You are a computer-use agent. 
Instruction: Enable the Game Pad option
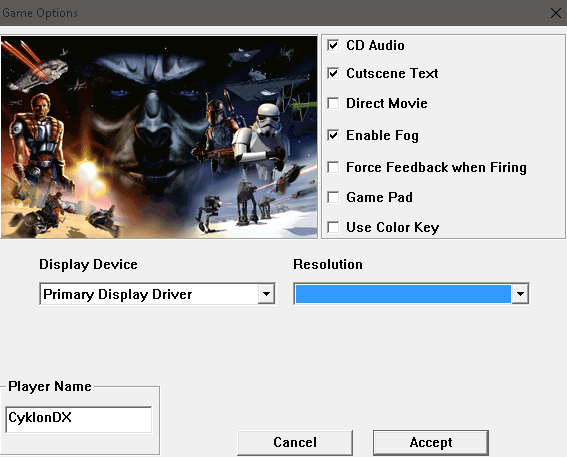point(333,197)
